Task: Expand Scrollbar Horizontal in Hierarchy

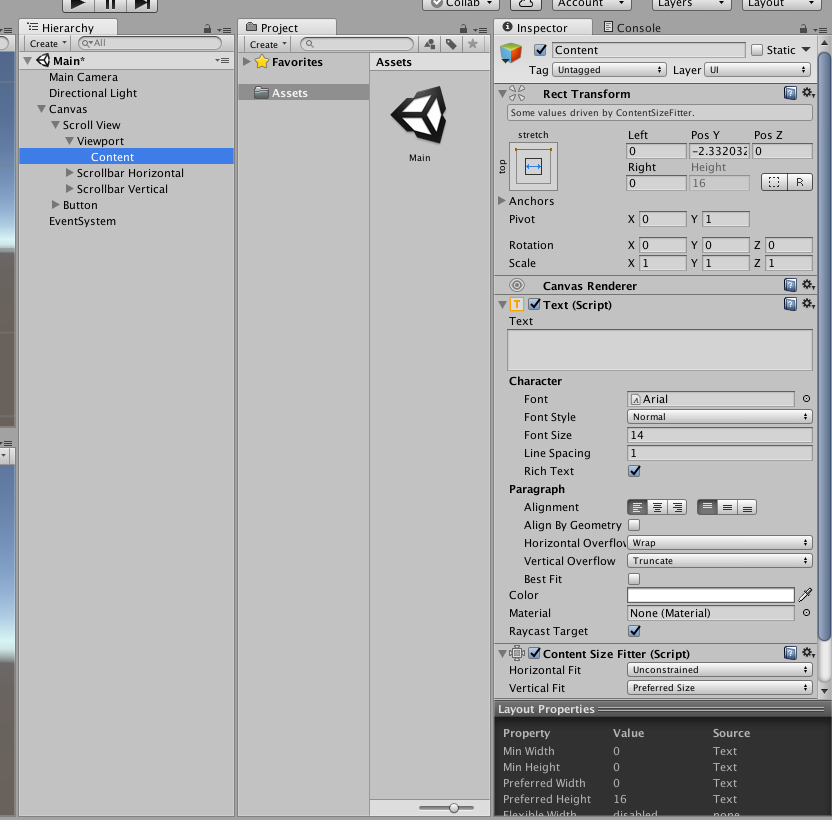Action: 70,173
